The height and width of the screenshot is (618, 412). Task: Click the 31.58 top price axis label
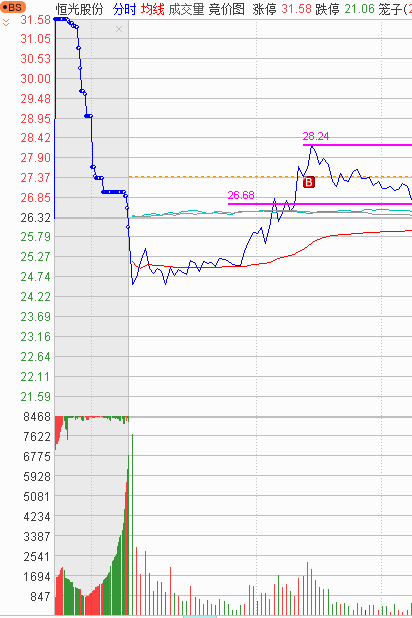pyautogui.click(x=36, y=19)
